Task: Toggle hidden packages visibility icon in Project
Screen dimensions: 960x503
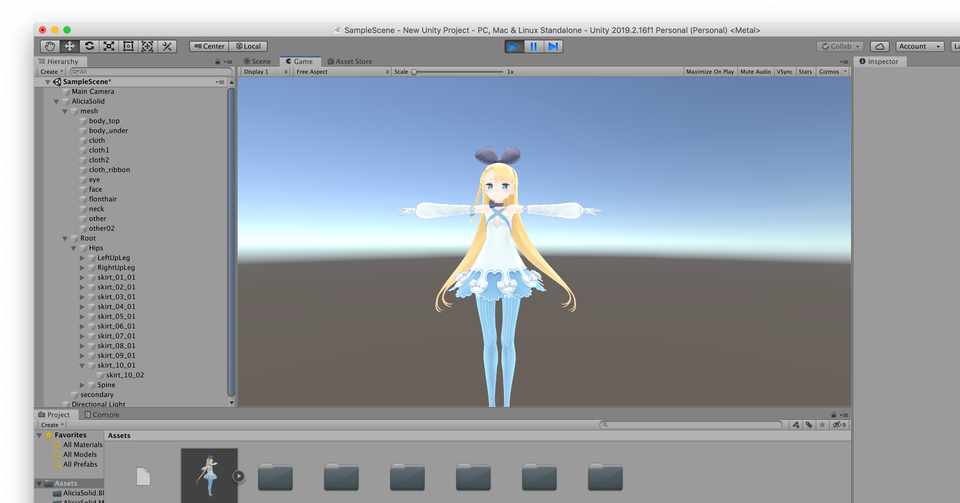Action: click(839, 425)
